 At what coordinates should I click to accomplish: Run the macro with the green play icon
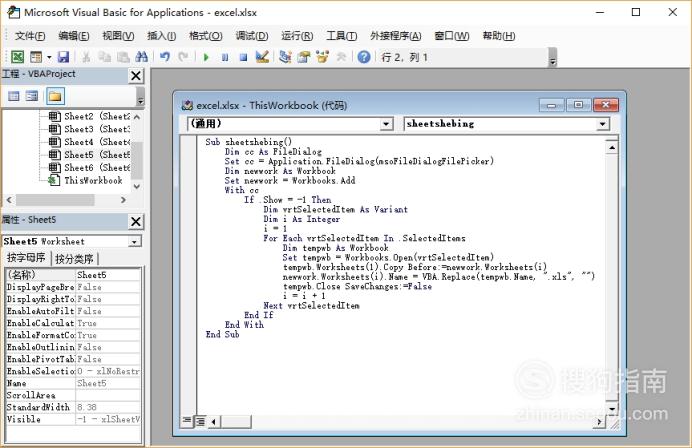(x=206, y=57)
